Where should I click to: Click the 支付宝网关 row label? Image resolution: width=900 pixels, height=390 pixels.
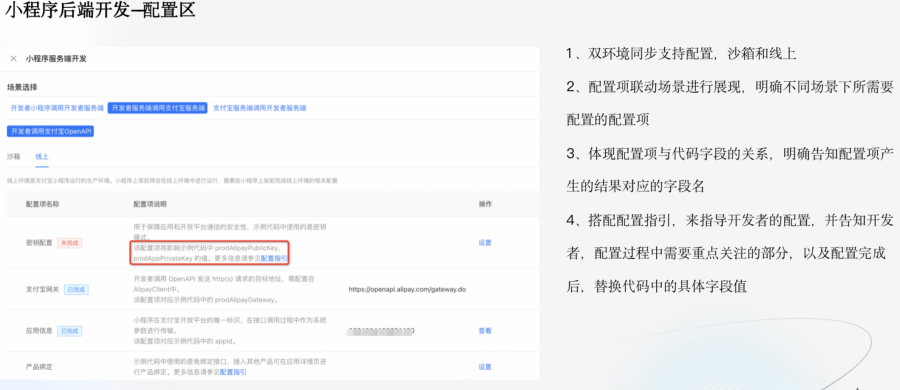(x=42, y=289)
